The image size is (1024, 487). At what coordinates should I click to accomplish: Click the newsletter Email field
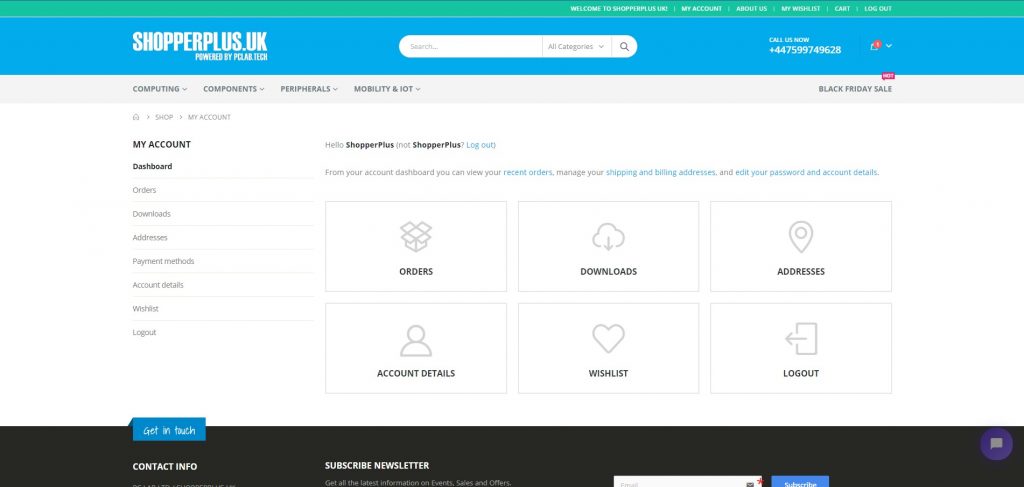pos(687,483)
